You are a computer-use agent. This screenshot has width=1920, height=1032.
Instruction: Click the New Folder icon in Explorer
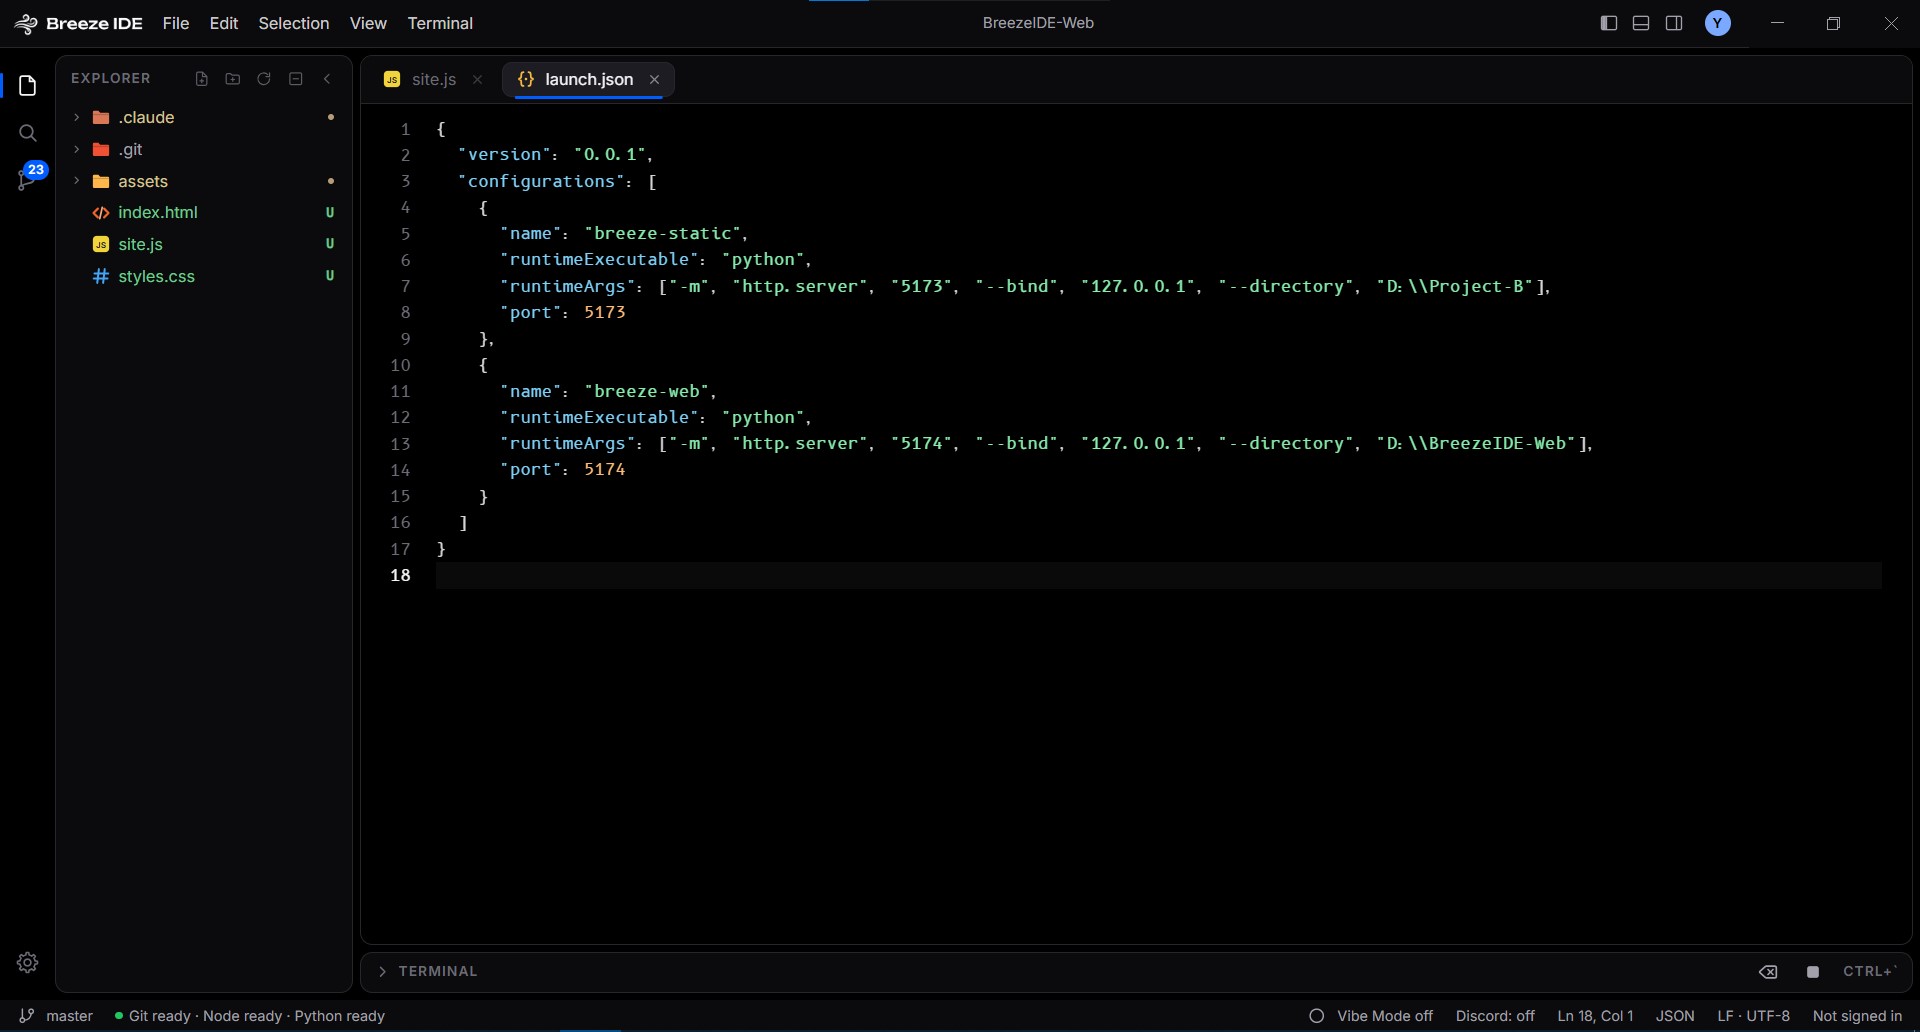233,79
